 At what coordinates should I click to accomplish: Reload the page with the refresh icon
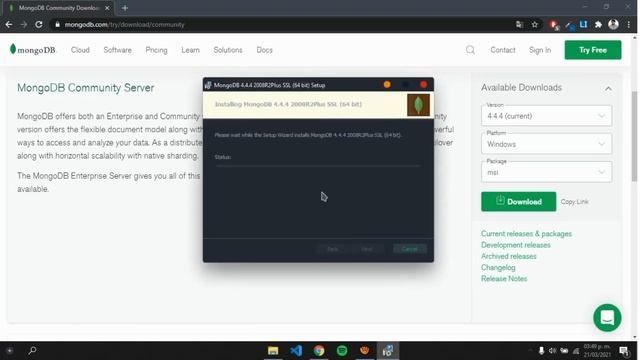39,24
